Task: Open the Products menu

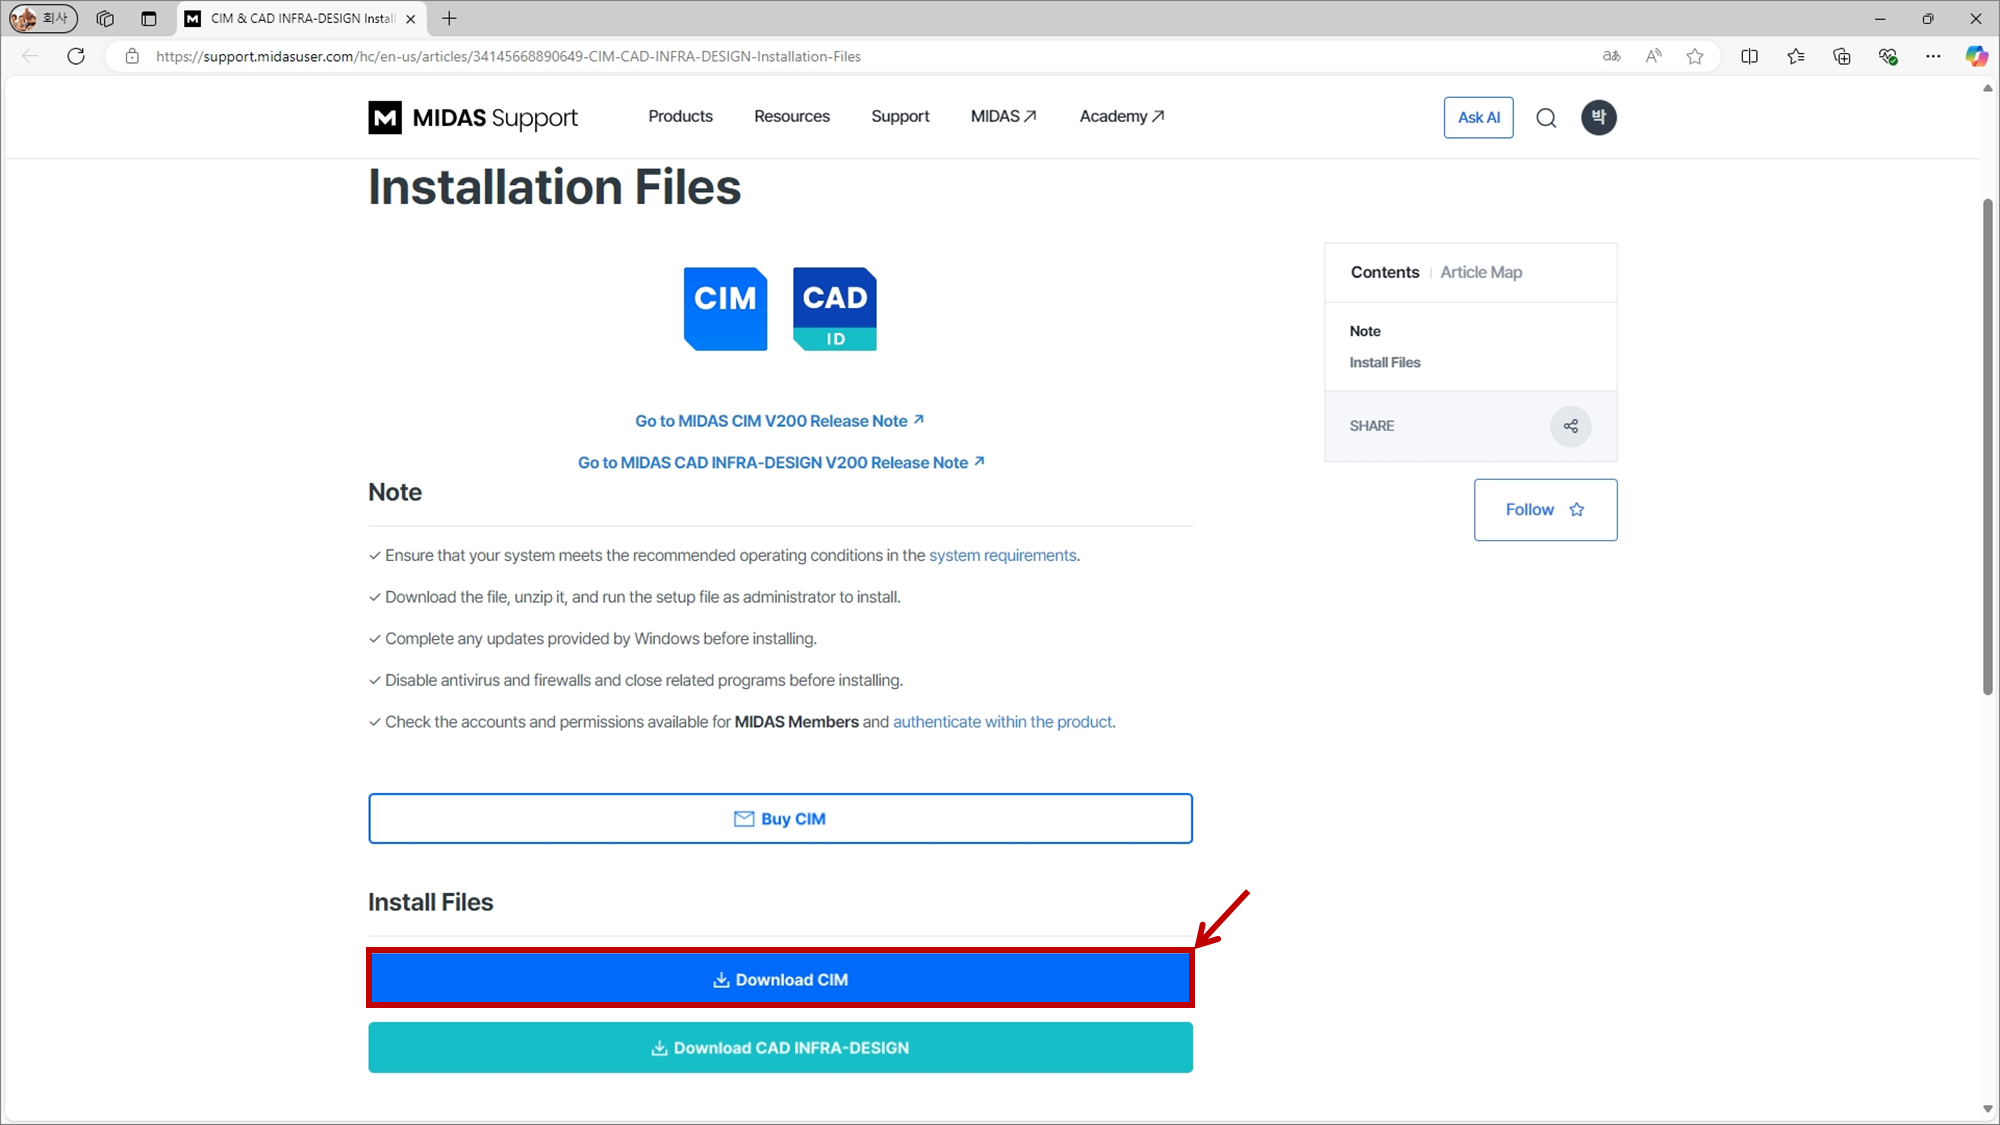Action: [680, 116]
